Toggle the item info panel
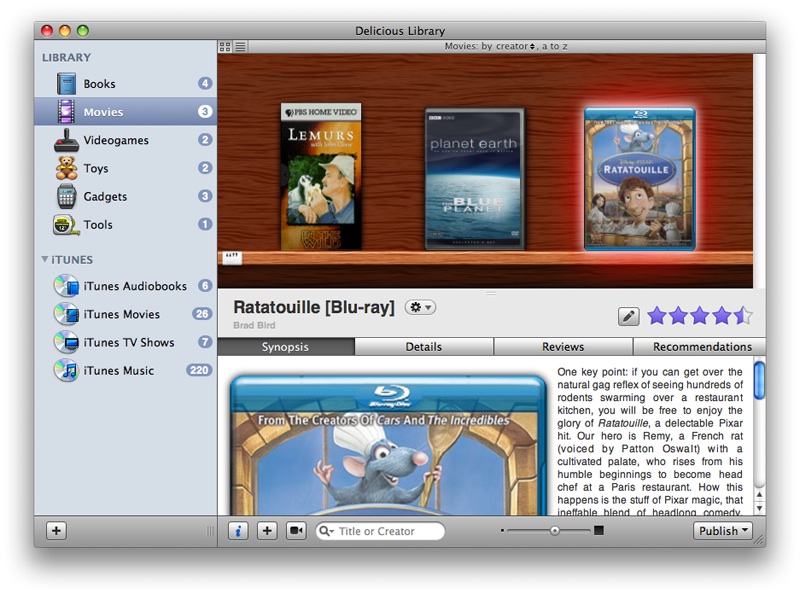Viewport: 800px width, 594px height. [x=238, y=531]
